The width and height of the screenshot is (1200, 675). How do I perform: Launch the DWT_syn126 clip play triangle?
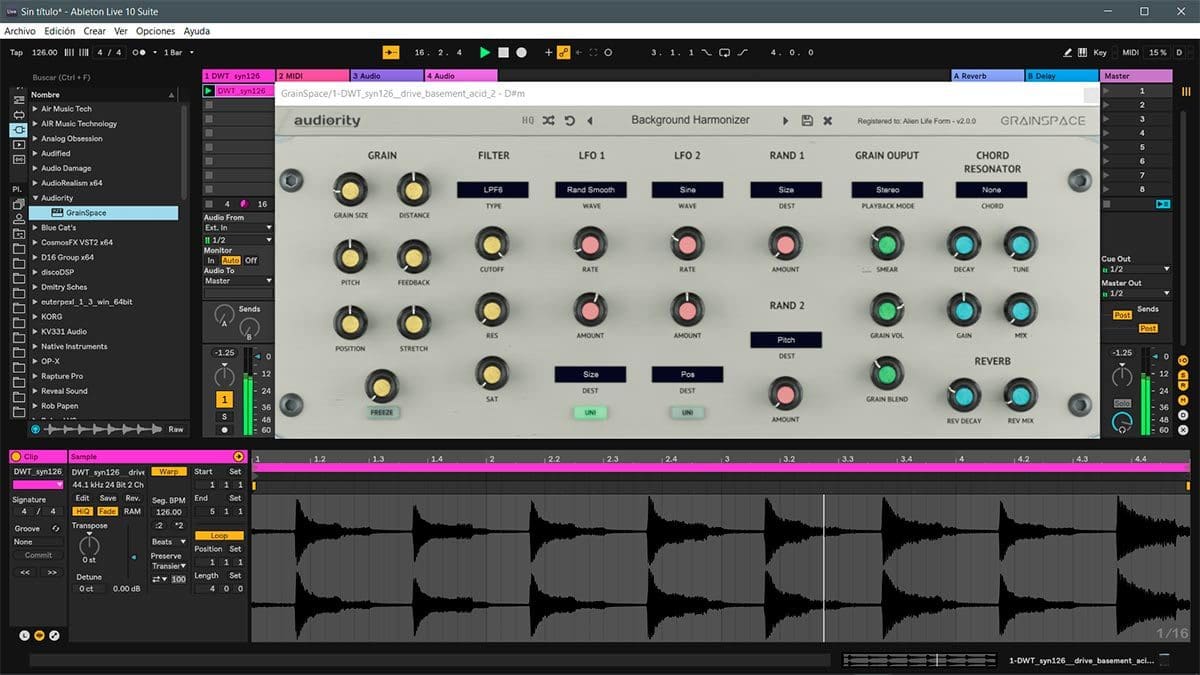pyautogui.click(x=209, y=90)
